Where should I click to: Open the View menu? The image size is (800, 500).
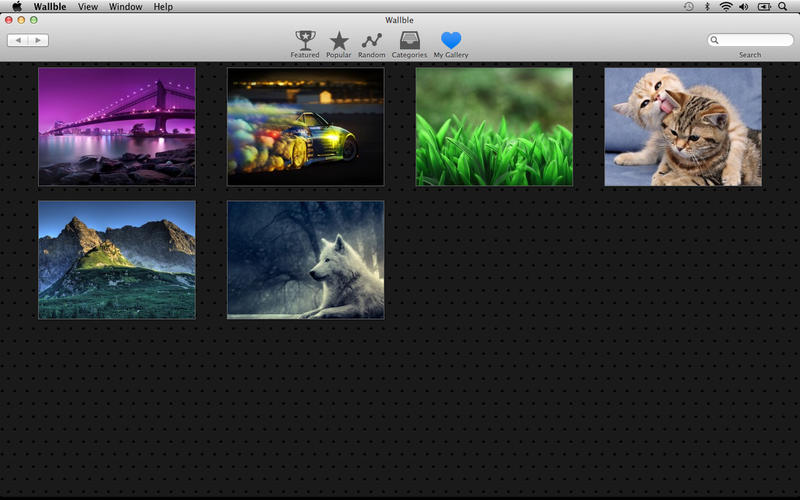click(x=88, y=6)
